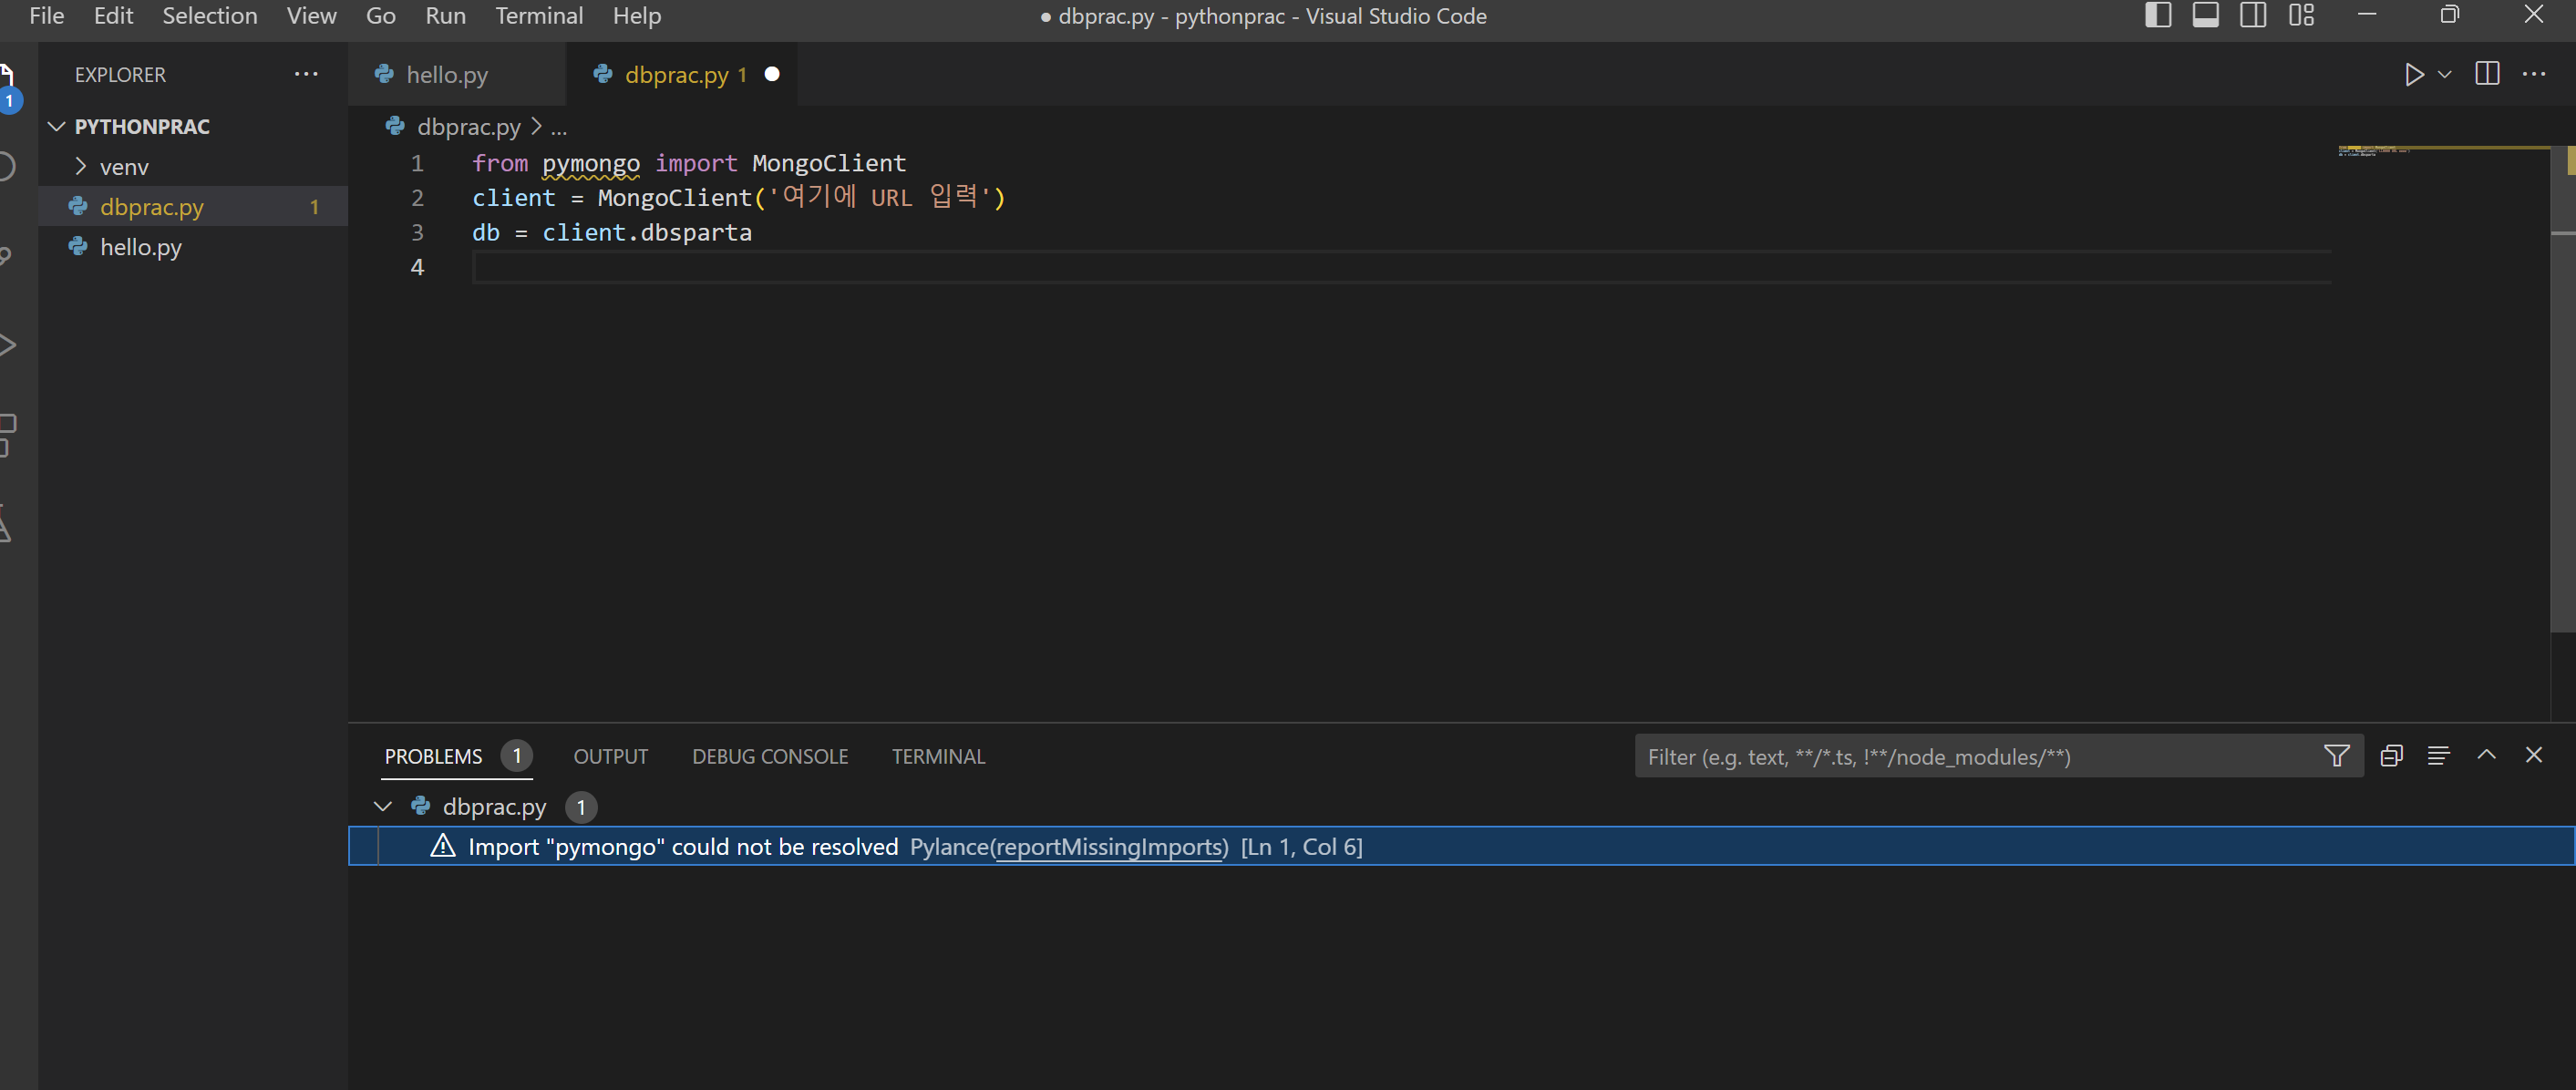Screen dimensions: 2576x1090
Task: Switch to the OUTPUT panel tab
Action: coord(611,756)
